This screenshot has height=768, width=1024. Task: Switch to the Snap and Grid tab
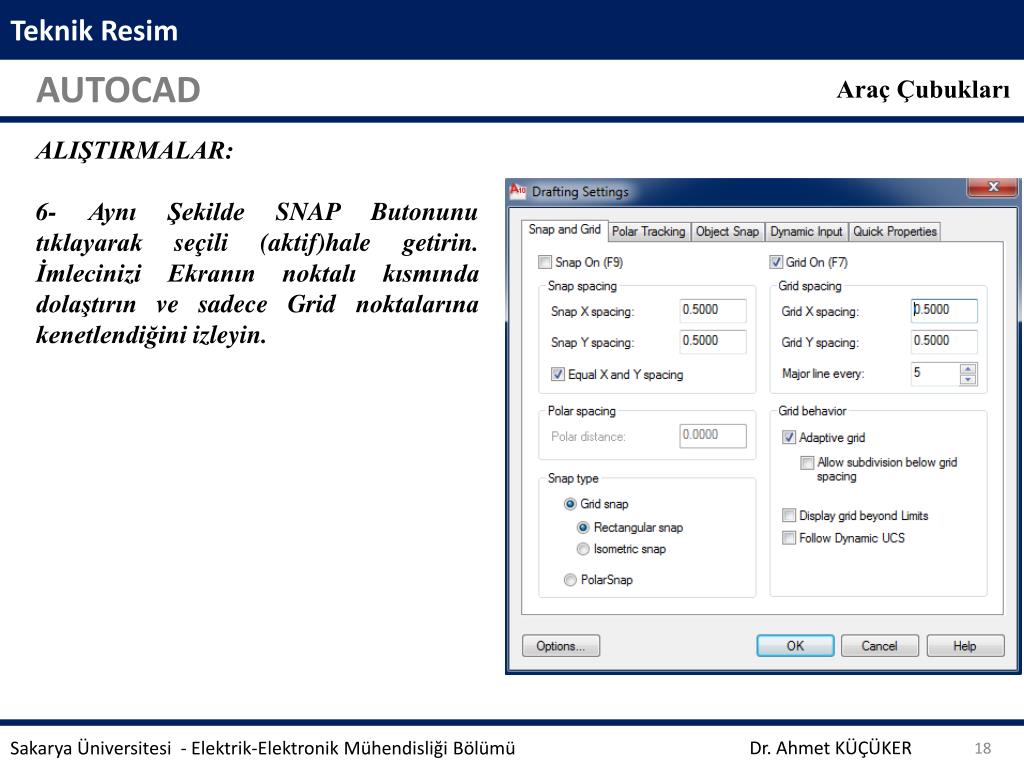click(564, 230)
